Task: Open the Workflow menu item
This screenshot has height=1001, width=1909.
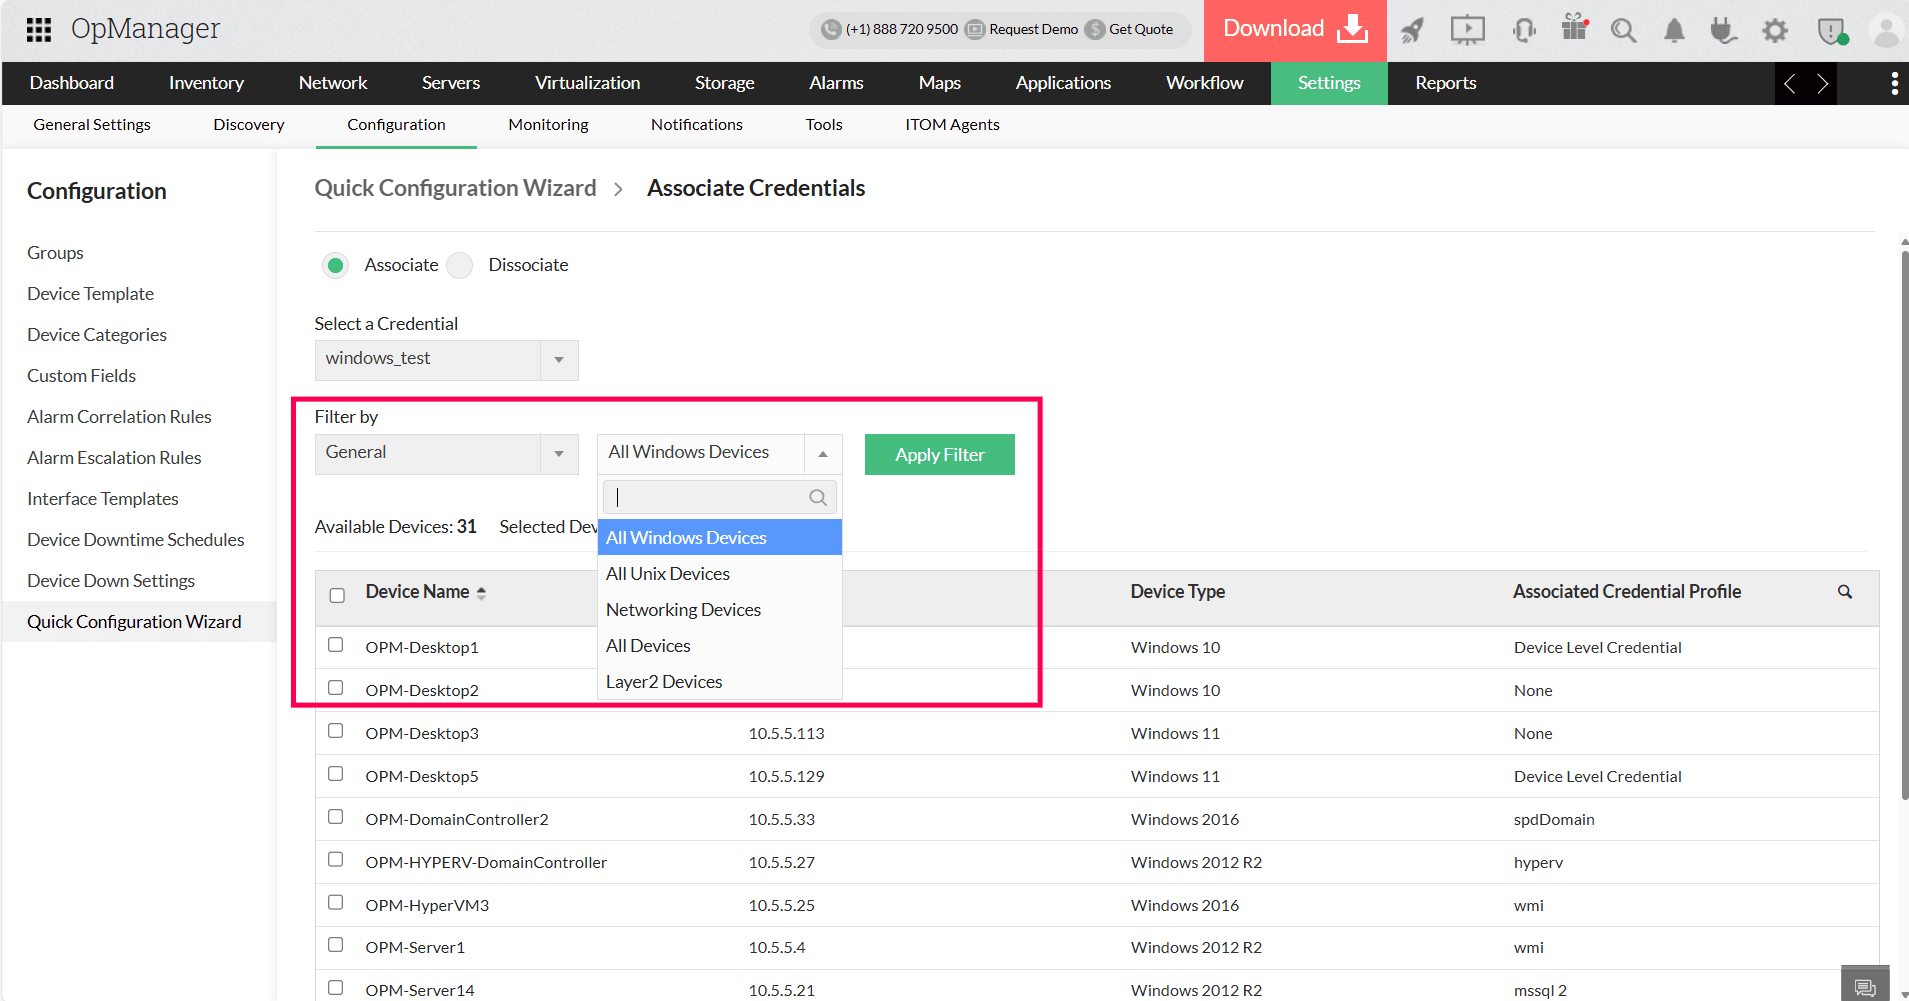Action: click(x=1204, y=83)
